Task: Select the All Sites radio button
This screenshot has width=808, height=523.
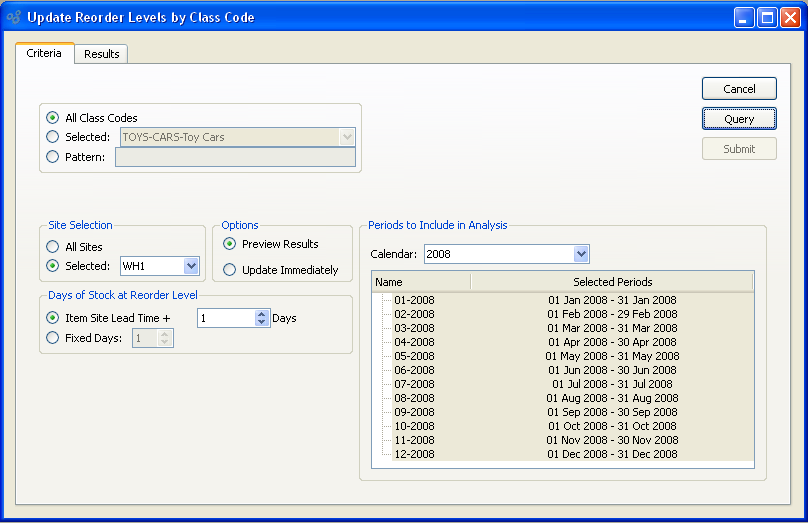Action: coord(53,247)
